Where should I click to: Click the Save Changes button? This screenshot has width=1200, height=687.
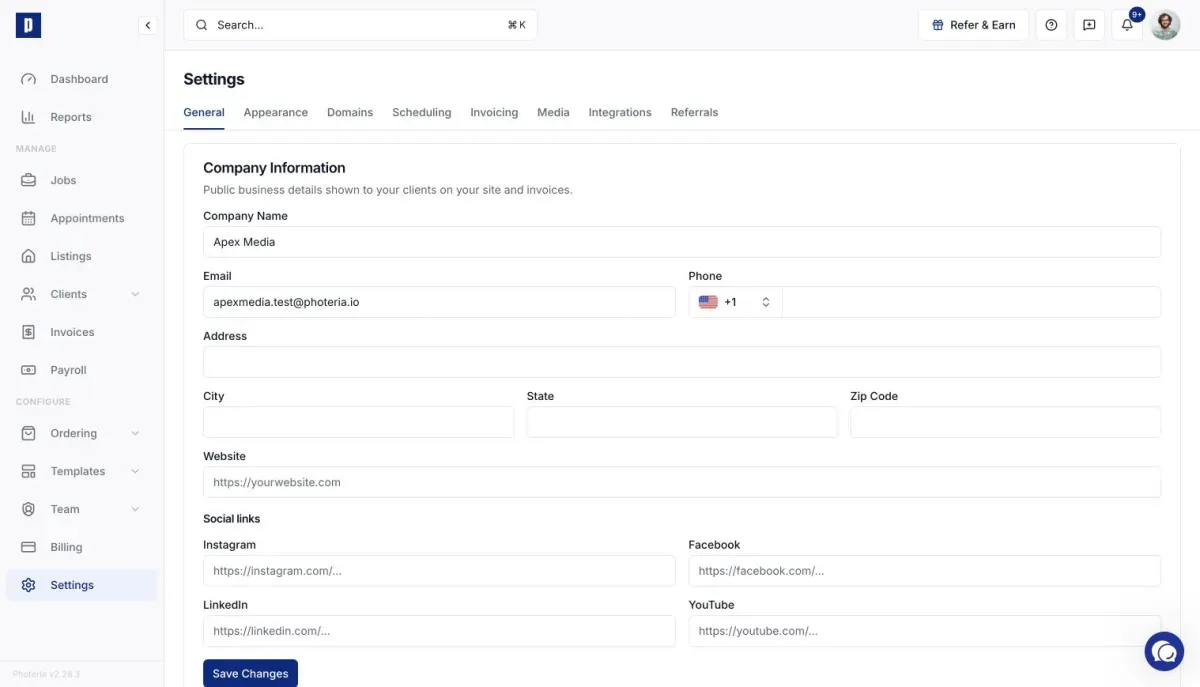[250, 673]
